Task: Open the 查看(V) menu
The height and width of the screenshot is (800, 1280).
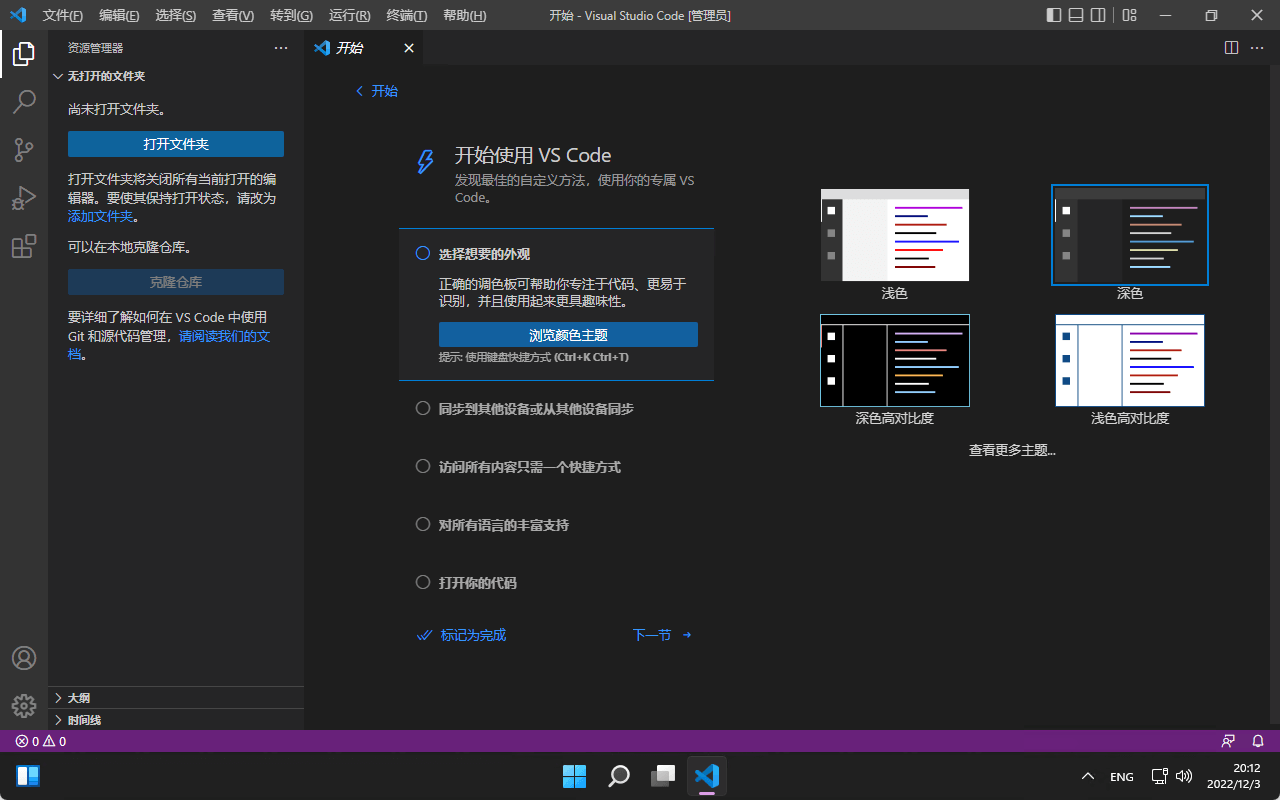Action: 233,16
